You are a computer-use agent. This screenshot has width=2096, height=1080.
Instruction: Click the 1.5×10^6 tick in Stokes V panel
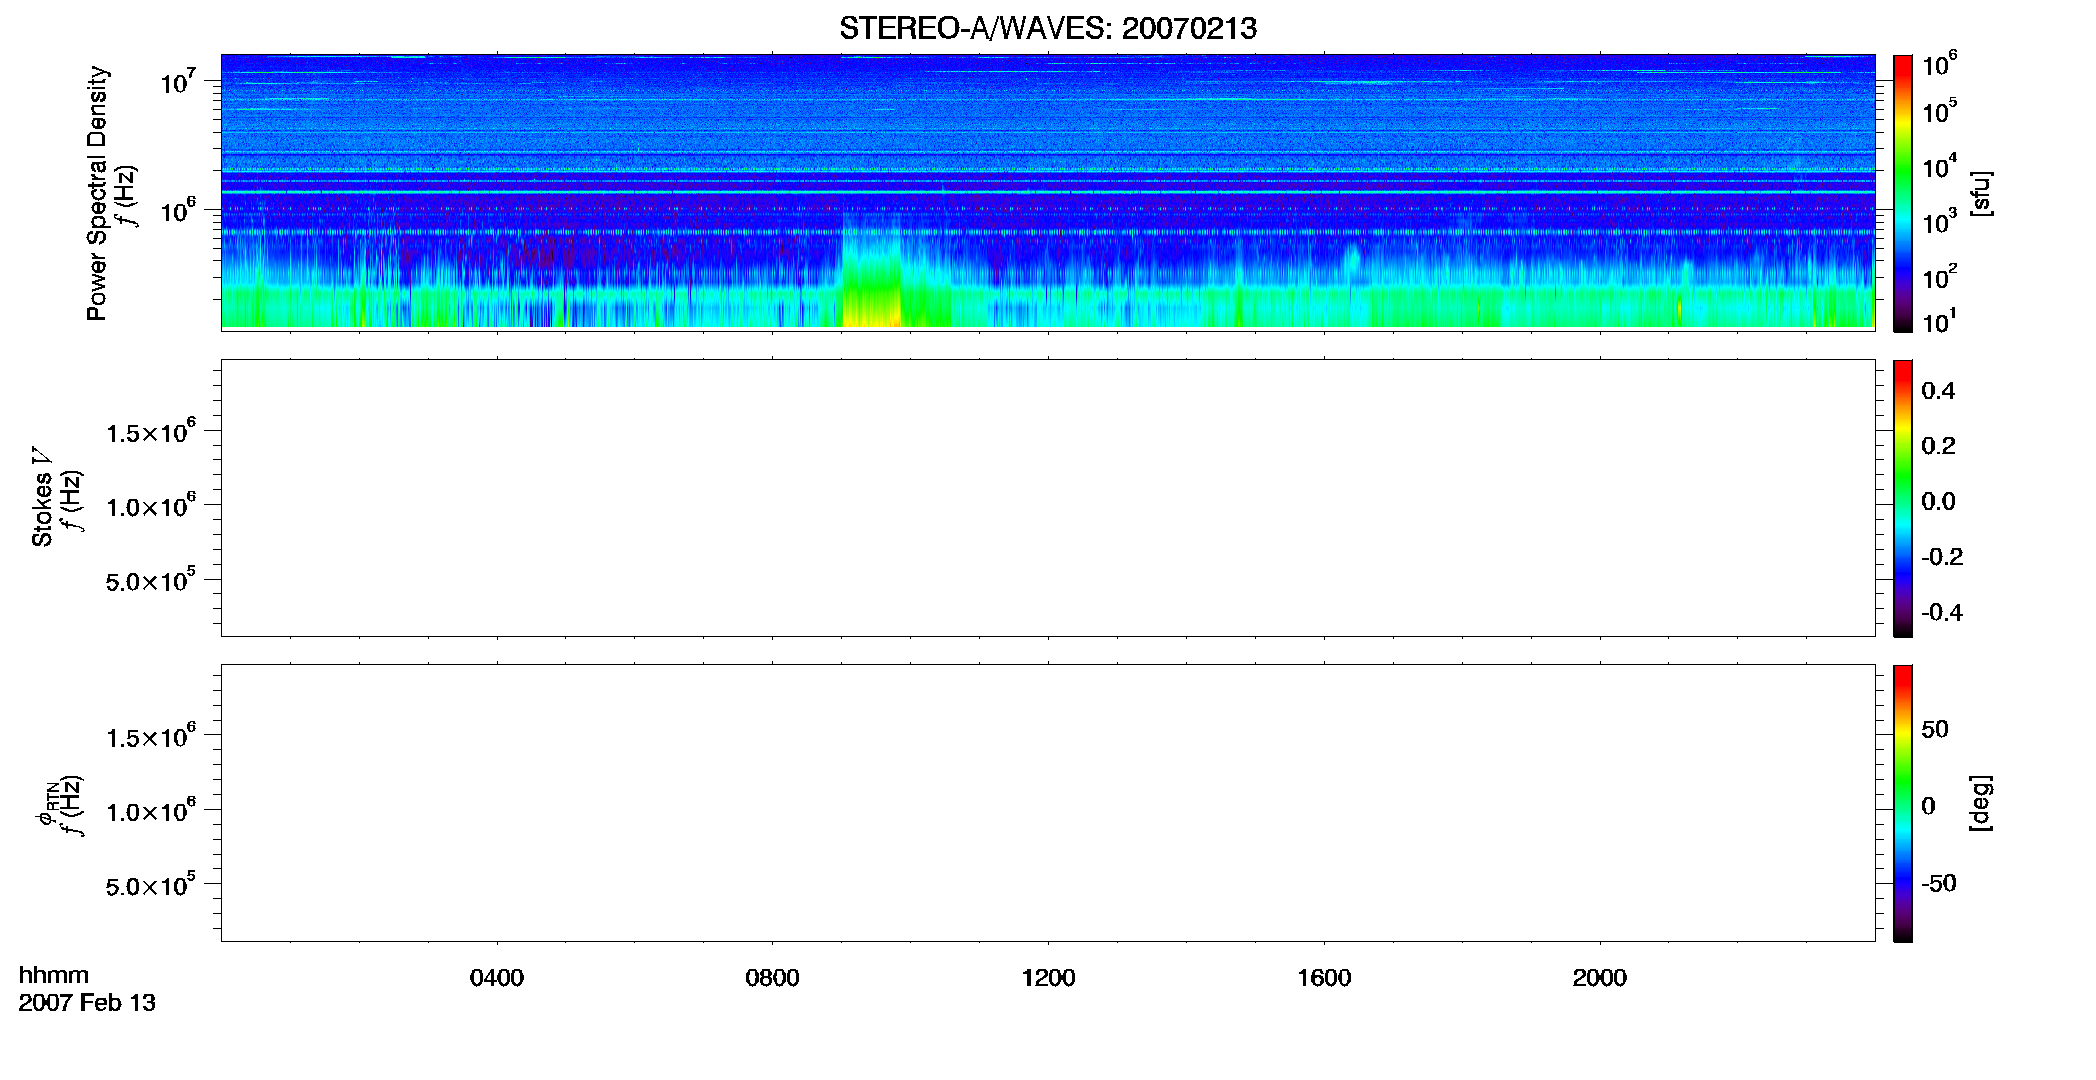pyautogui.click(x=151, y=431)
